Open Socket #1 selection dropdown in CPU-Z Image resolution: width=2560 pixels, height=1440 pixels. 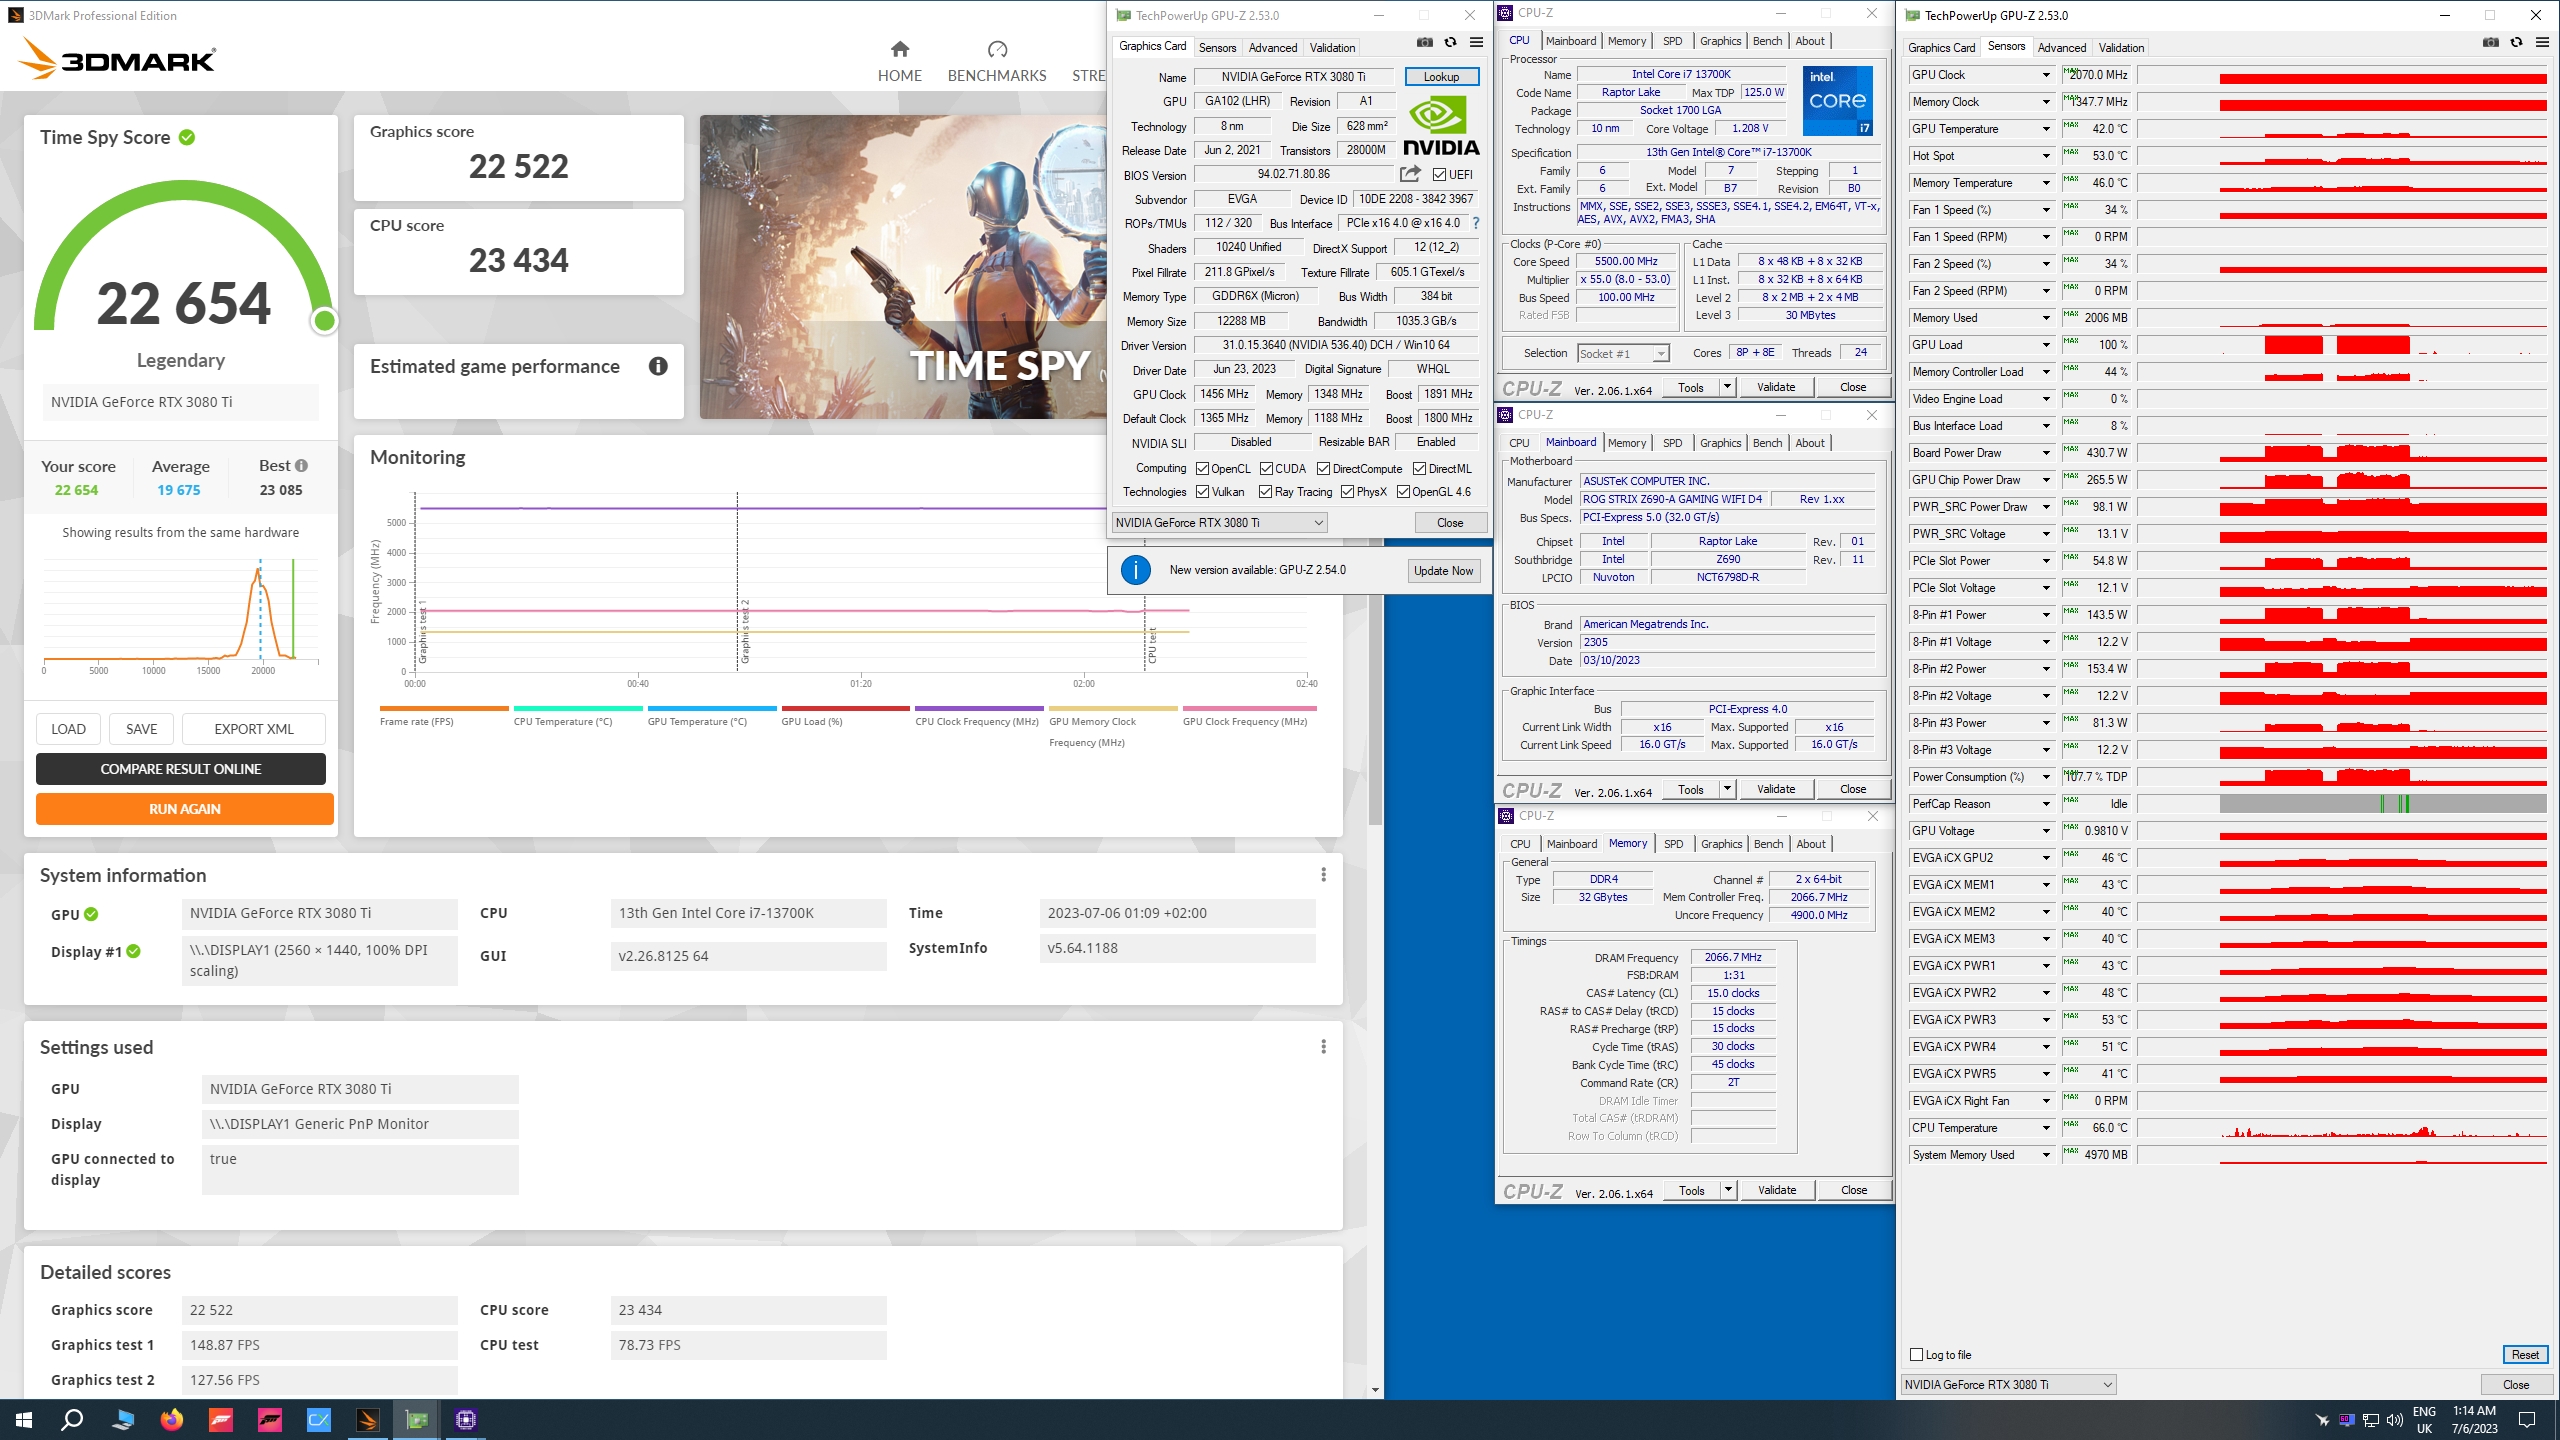(x=1623, y=353)
